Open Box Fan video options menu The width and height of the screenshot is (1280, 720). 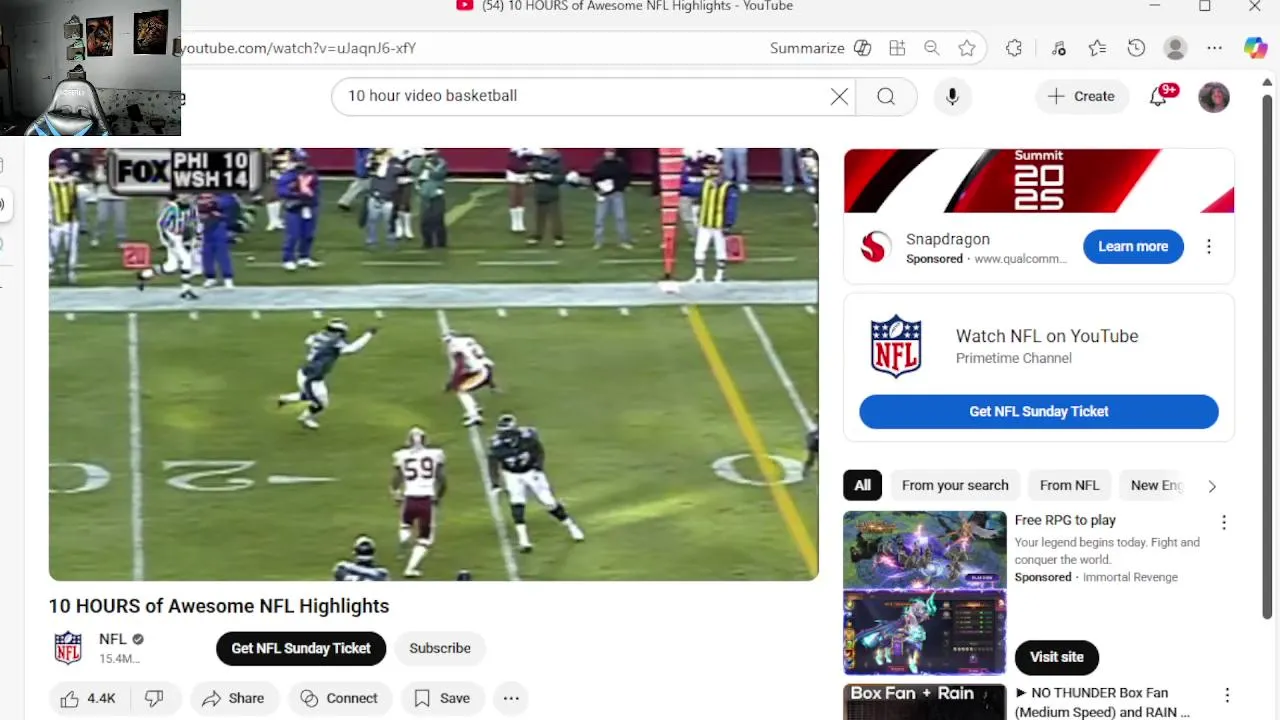pos(1227,695)
